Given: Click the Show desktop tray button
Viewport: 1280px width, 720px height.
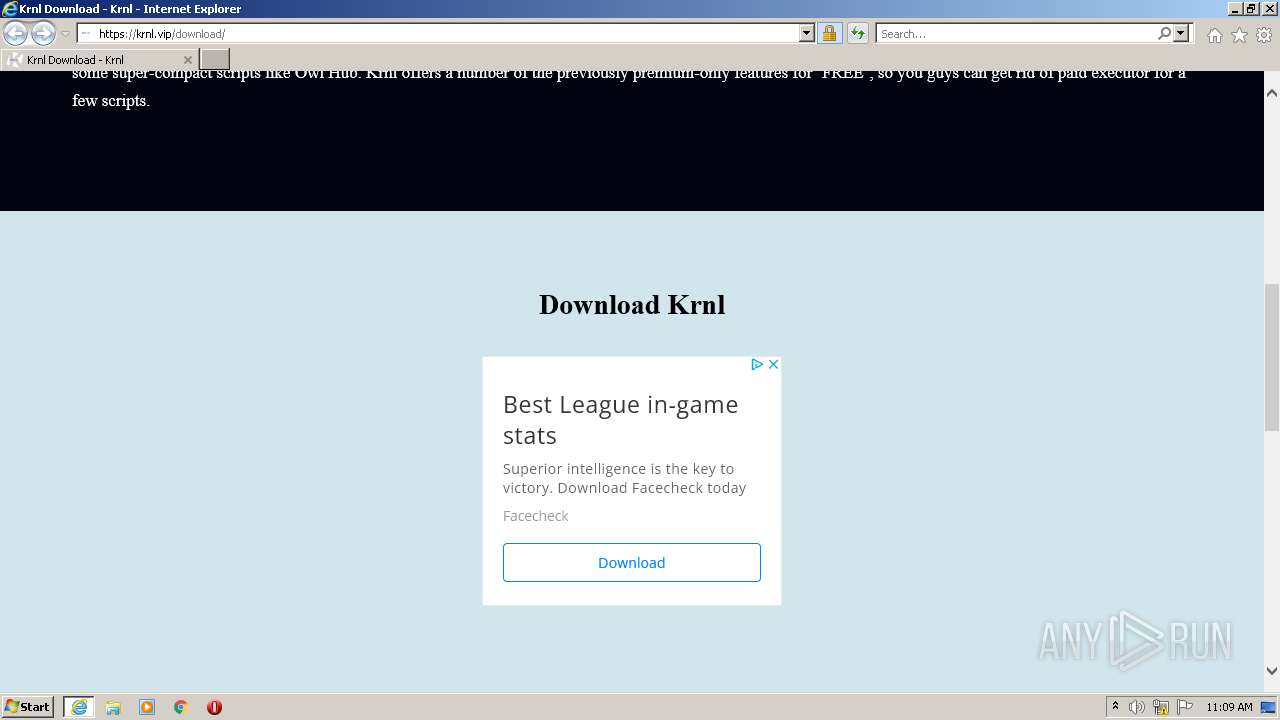Looking at the screenshot, I should (1270, 707).
